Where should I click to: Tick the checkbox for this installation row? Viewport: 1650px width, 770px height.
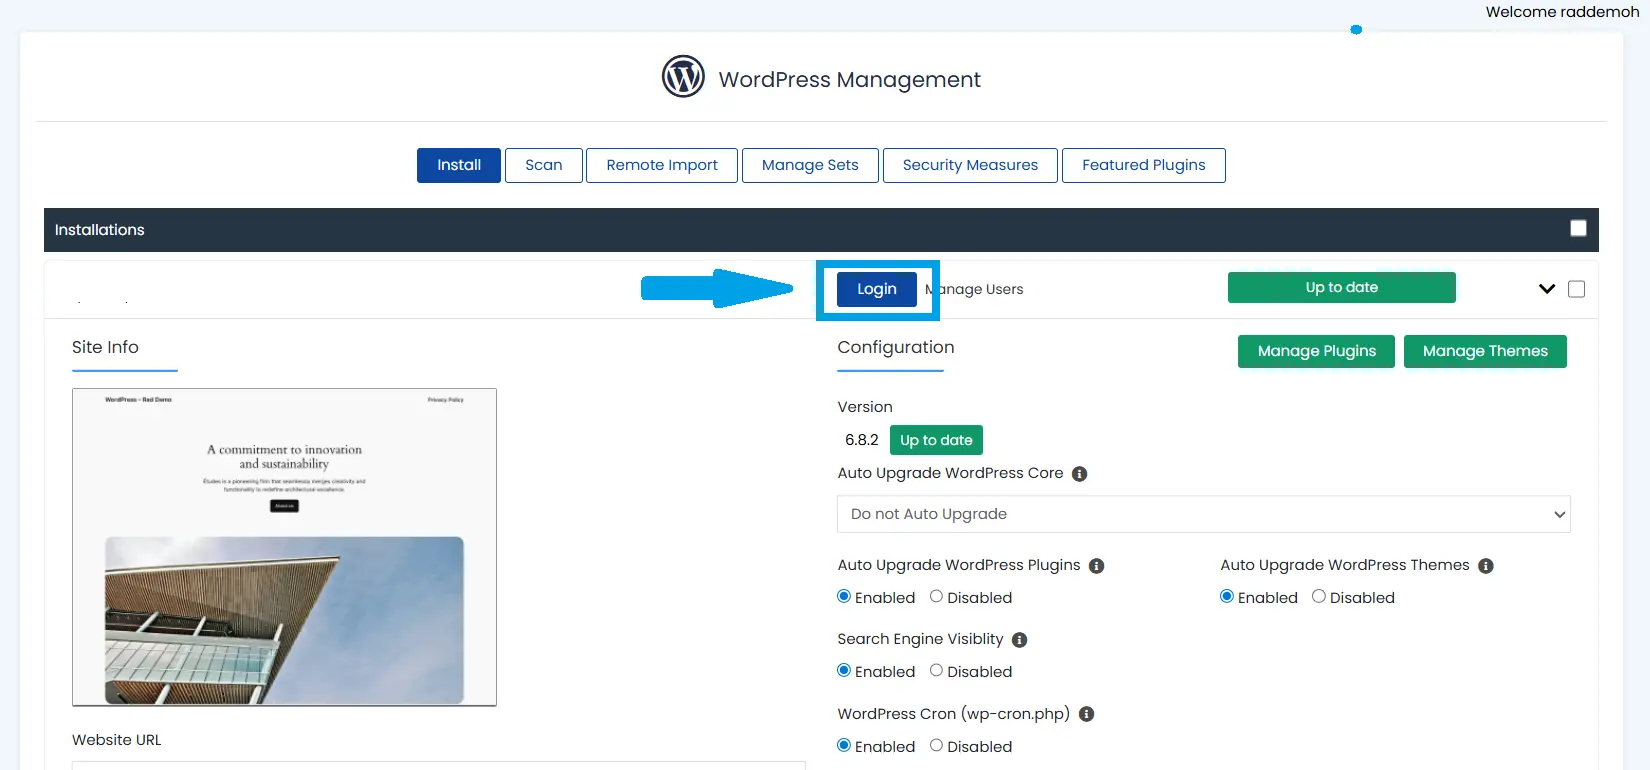[1577, 289]
